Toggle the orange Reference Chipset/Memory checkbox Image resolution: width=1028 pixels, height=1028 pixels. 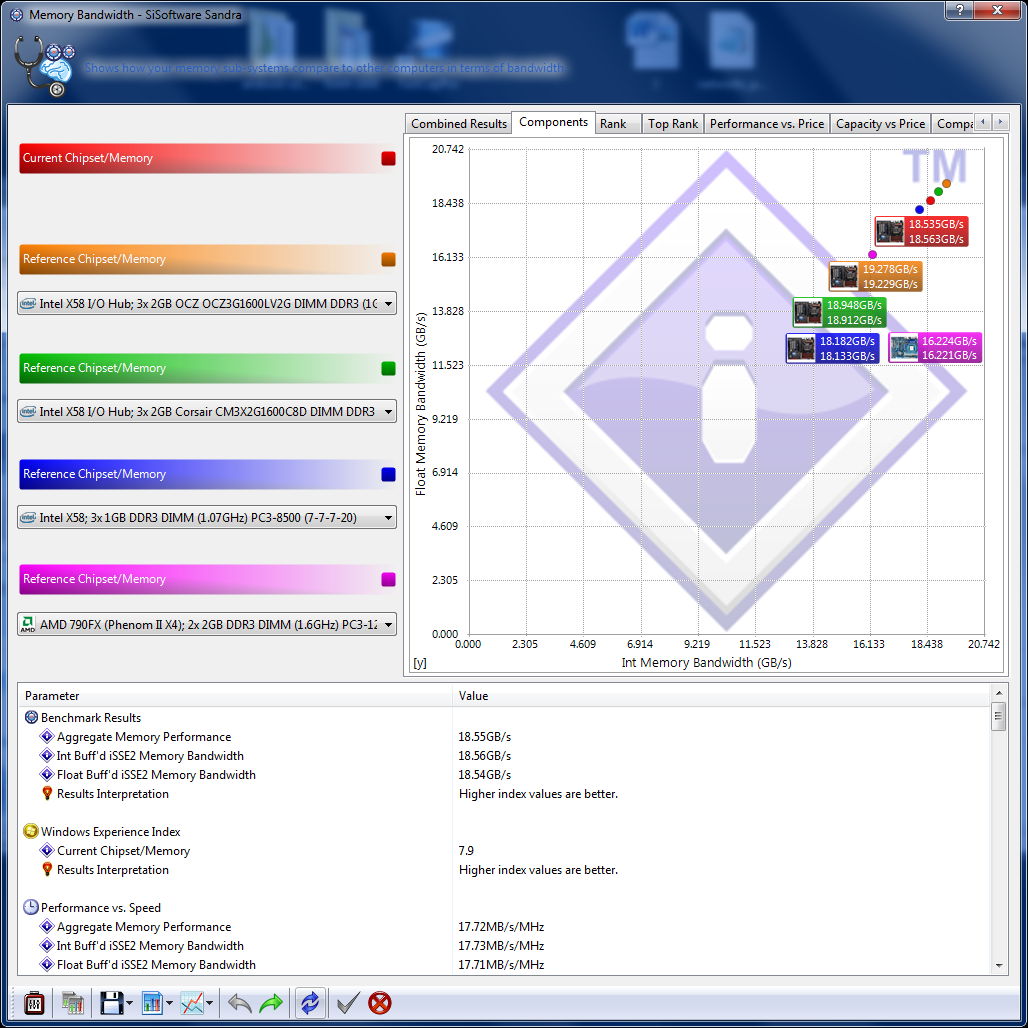pyautogui.click(x=388, y=259)
